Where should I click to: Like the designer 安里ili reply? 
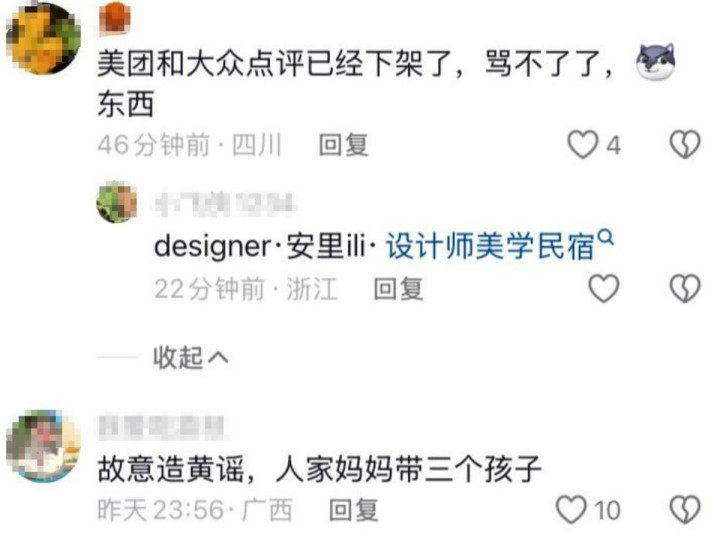(604, 288)
